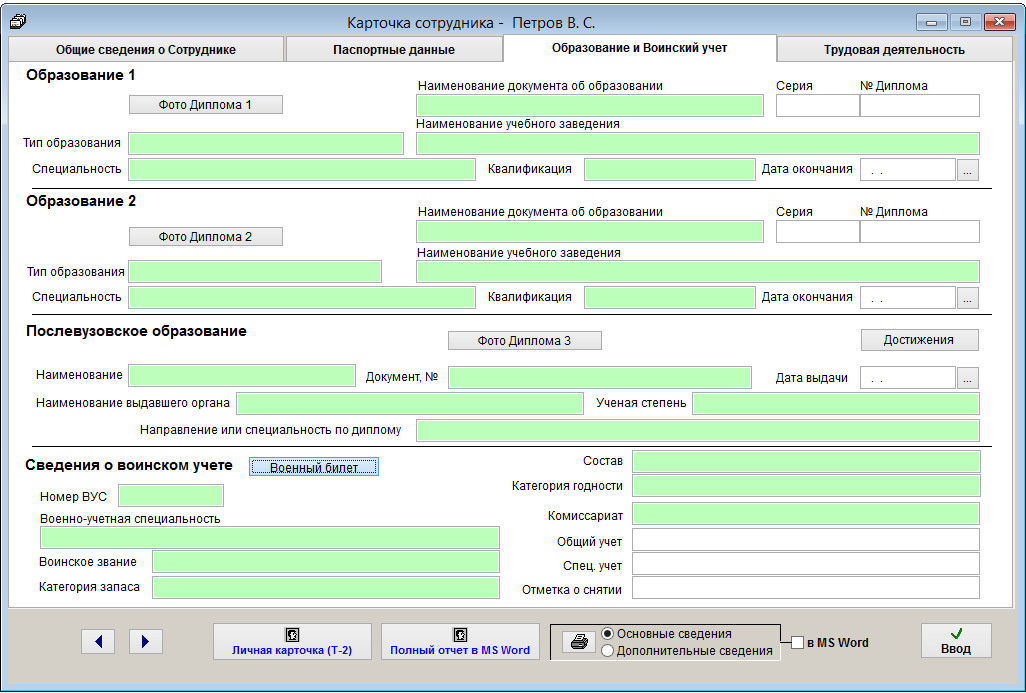The image size is (1026, 693).
Task: Click the application icon in the title bar
Action: coord(18,22)
